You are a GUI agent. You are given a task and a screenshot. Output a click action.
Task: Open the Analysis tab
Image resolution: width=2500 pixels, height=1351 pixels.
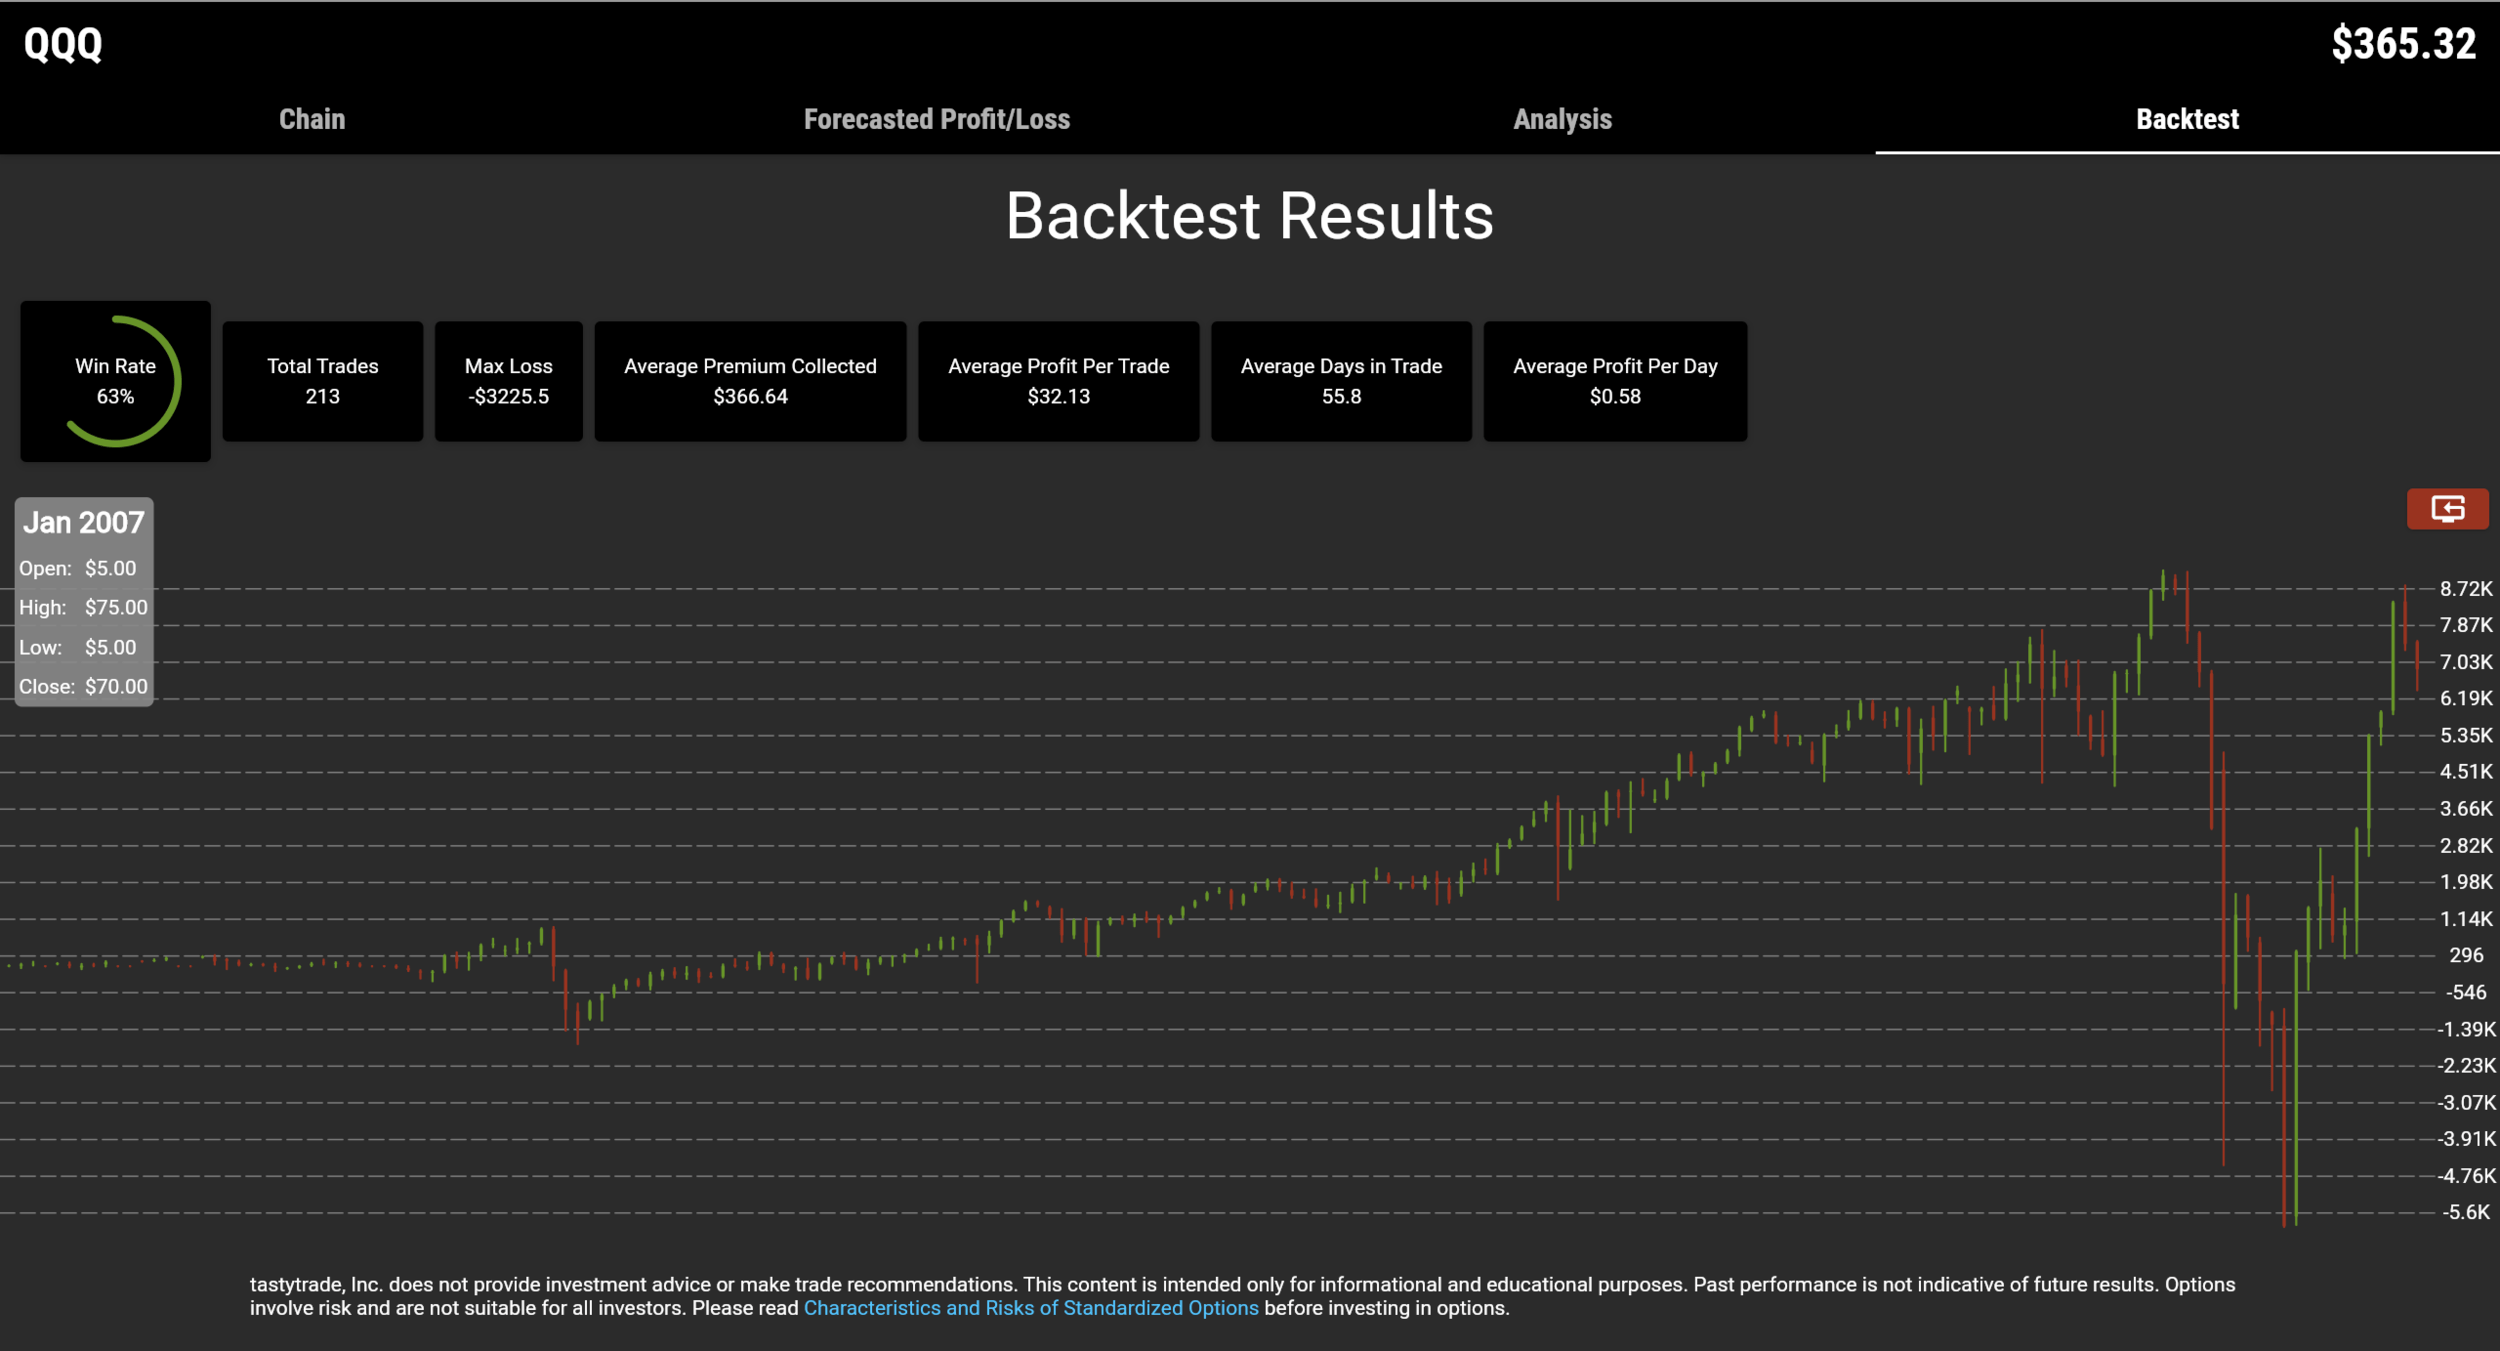[1562, 119]
